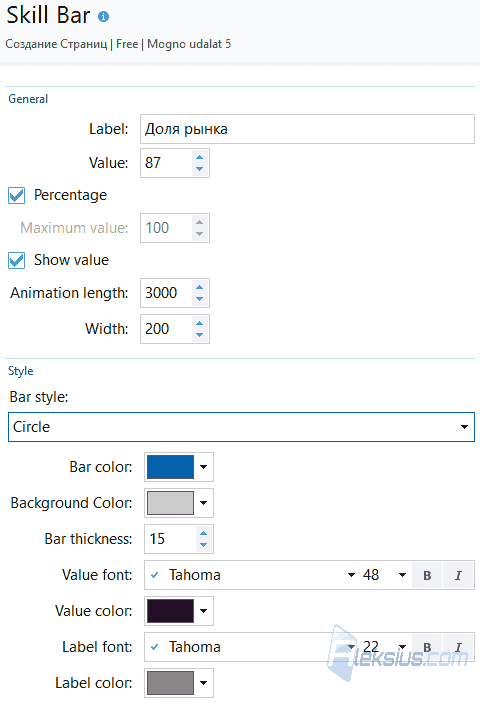Expand the Background Color dropdown arrow
The width and height of the screenshot is (480, 704).
click(203, 503)
